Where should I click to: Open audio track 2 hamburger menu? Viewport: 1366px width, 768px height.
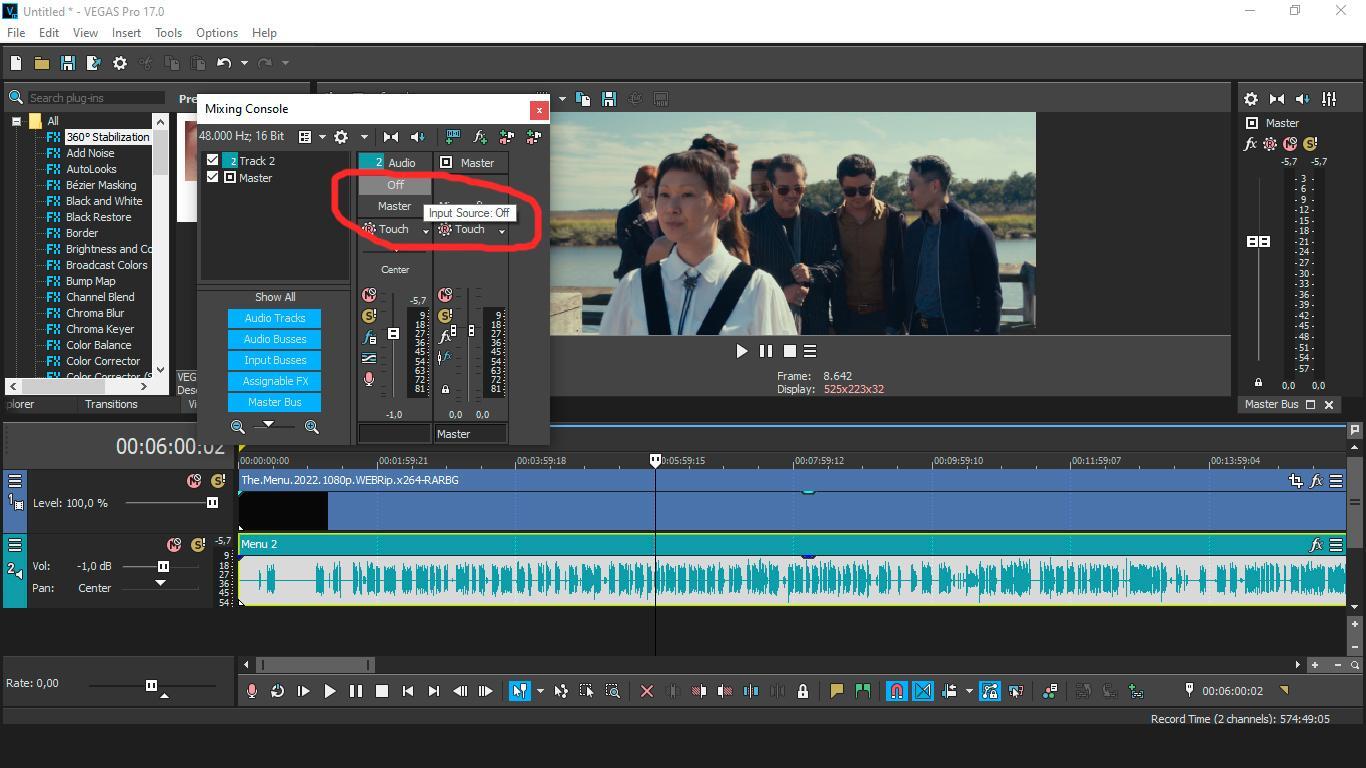pyautogui.click(x=15, y=545)
